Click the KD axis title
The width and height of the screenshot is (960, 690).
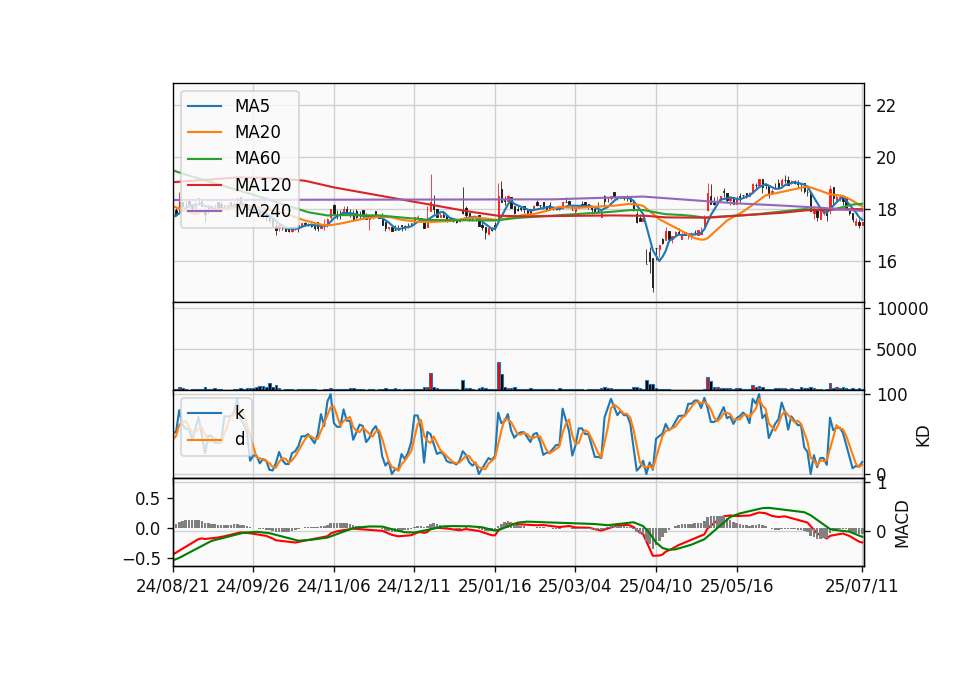pos(923,437)
